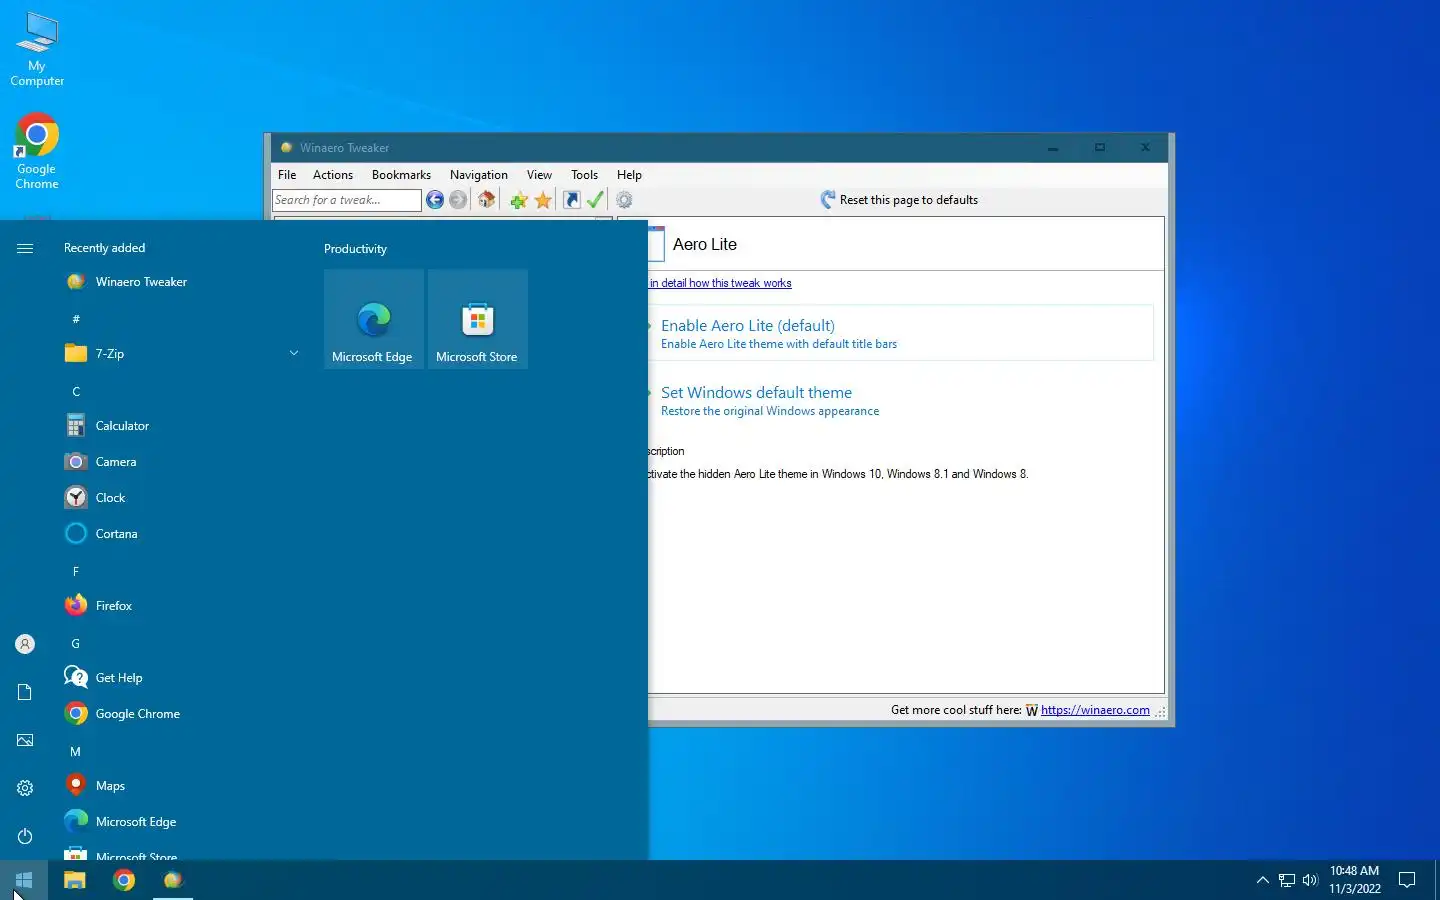Open the Winaero Tweaker home page icon
Image resolution: width=1440 pixels, height=900 pixels.
tap(487, 200)
